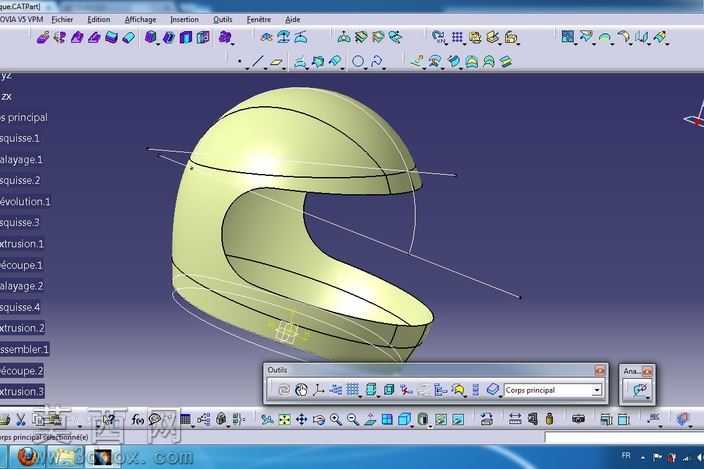The height and width of the screenshot is (469, 704).
Task: Click the analysis icon in Ana toolbar
Action: 639,390
